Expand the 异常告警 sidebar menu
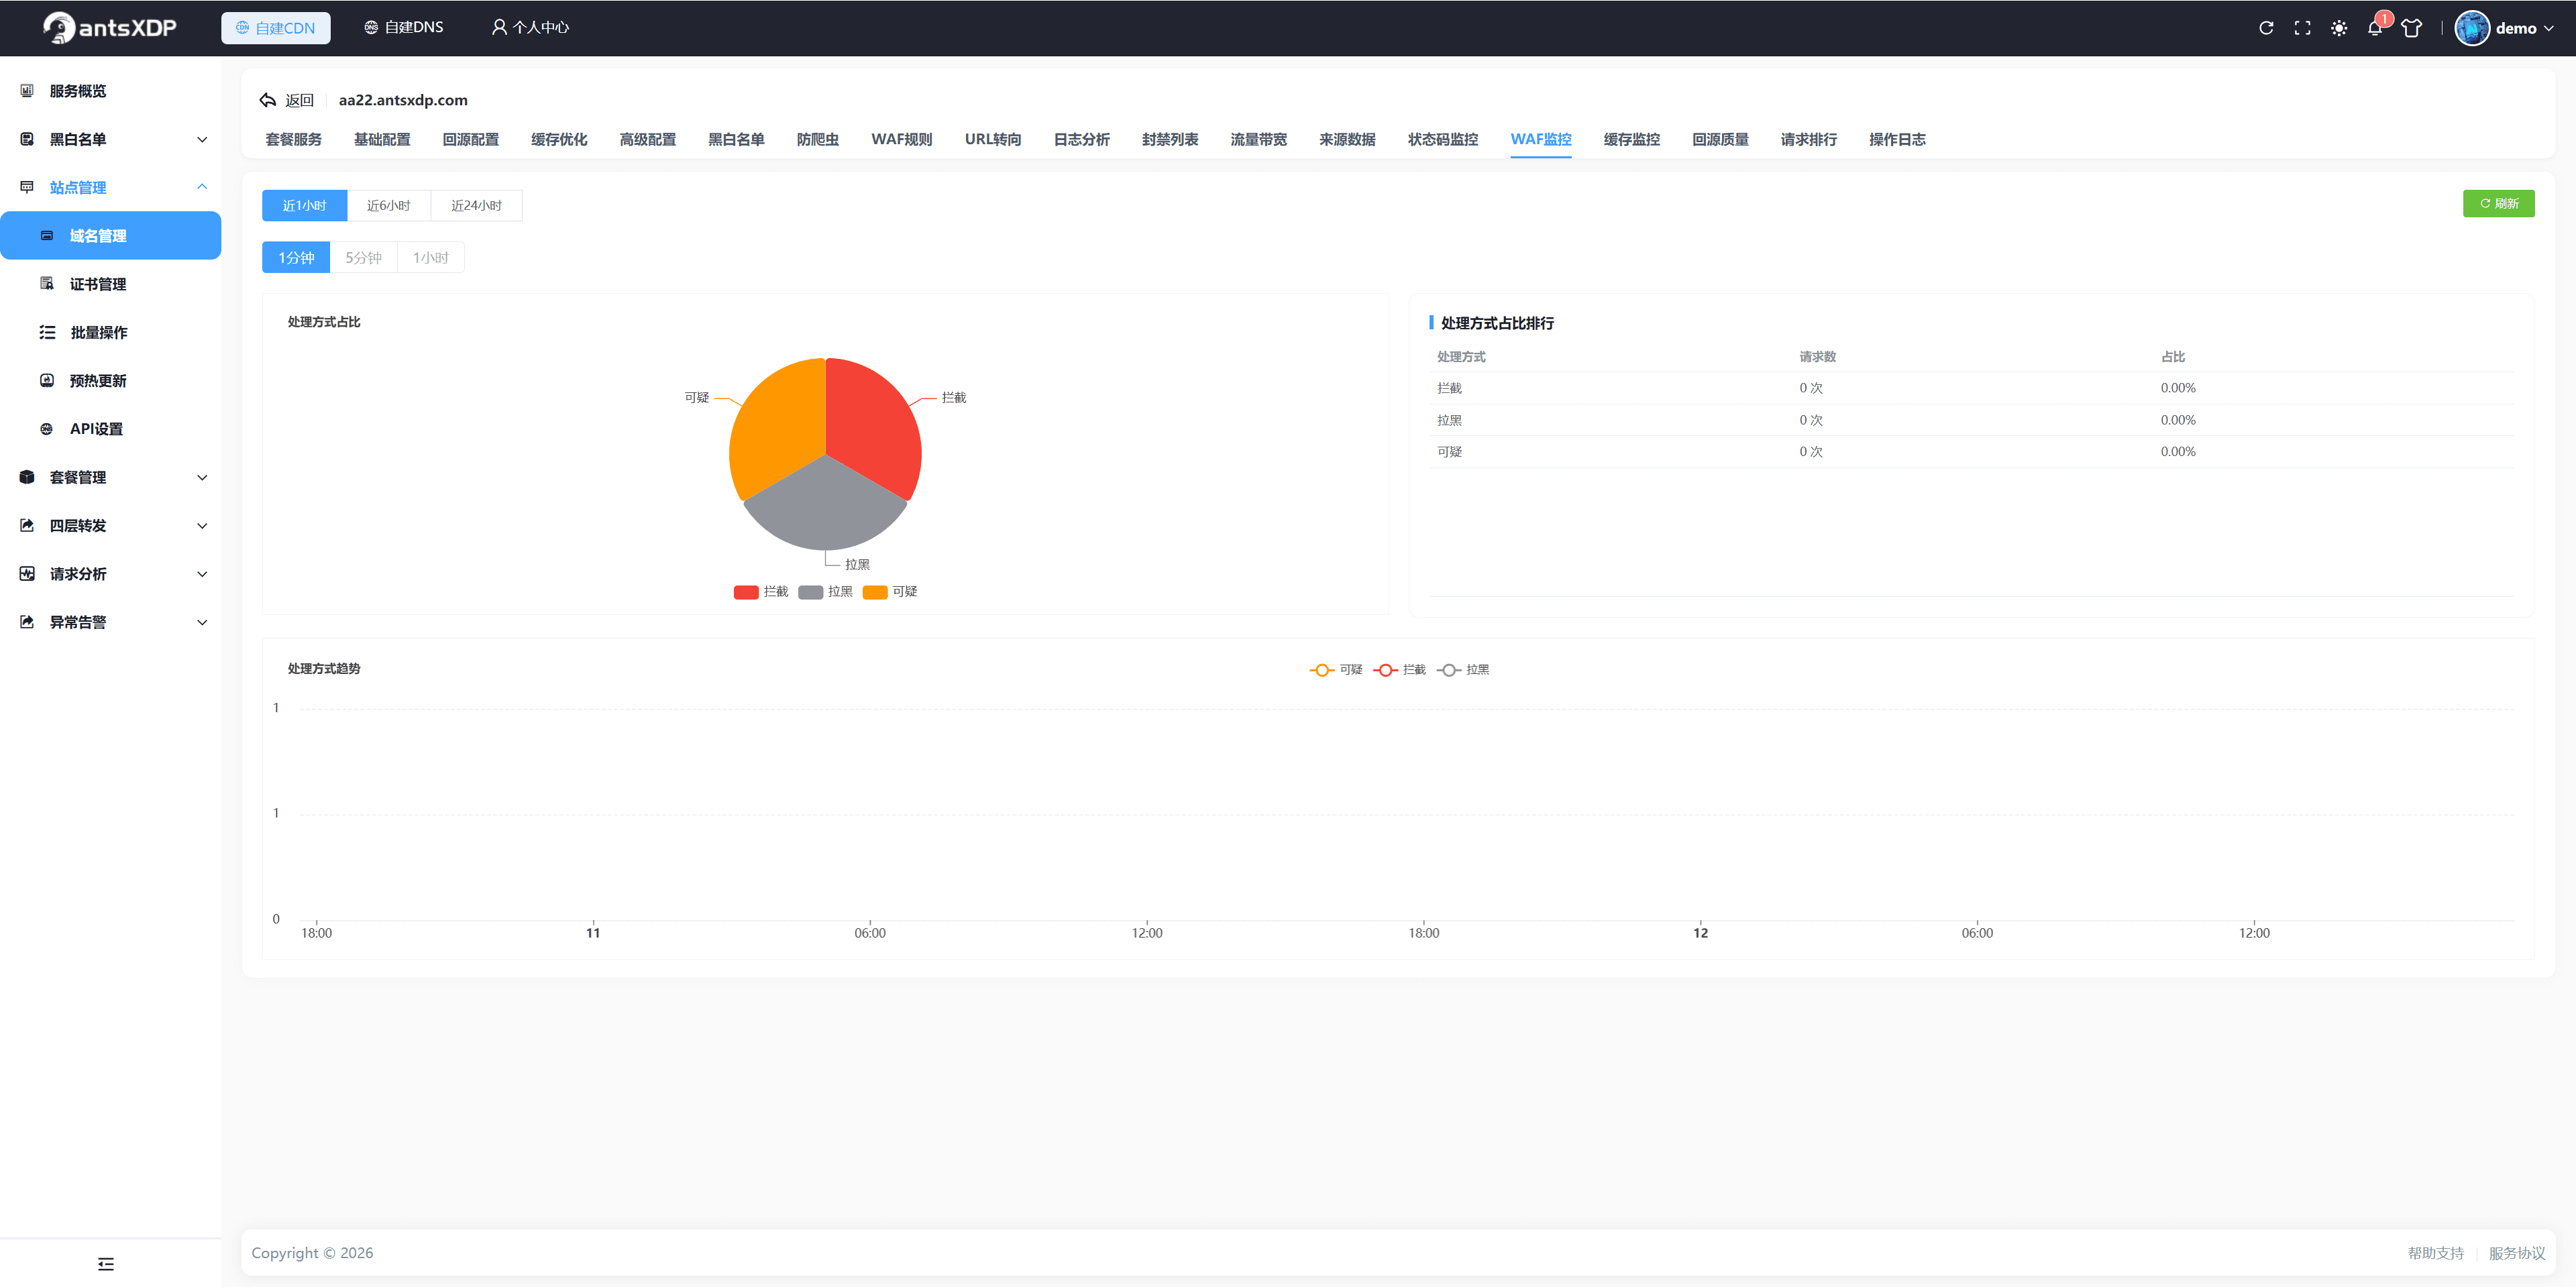Screen dimensions: 2576x1287 pos(110,622)
